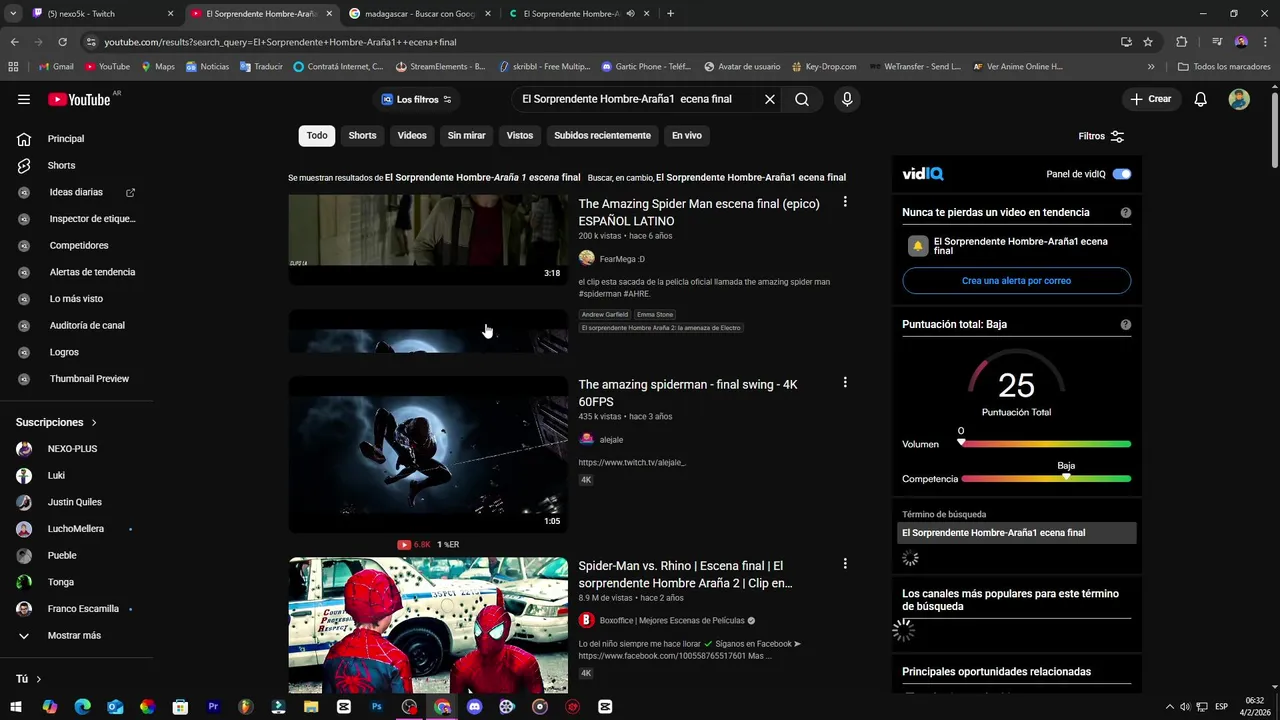
Task: Open the YouTube hamburger guide menu
Action: pos(23,99)
